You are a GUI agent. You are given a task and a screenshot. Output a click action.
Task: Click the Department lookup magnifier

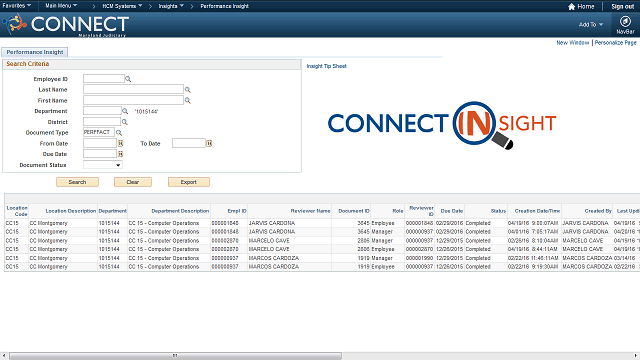click(125, 111)
